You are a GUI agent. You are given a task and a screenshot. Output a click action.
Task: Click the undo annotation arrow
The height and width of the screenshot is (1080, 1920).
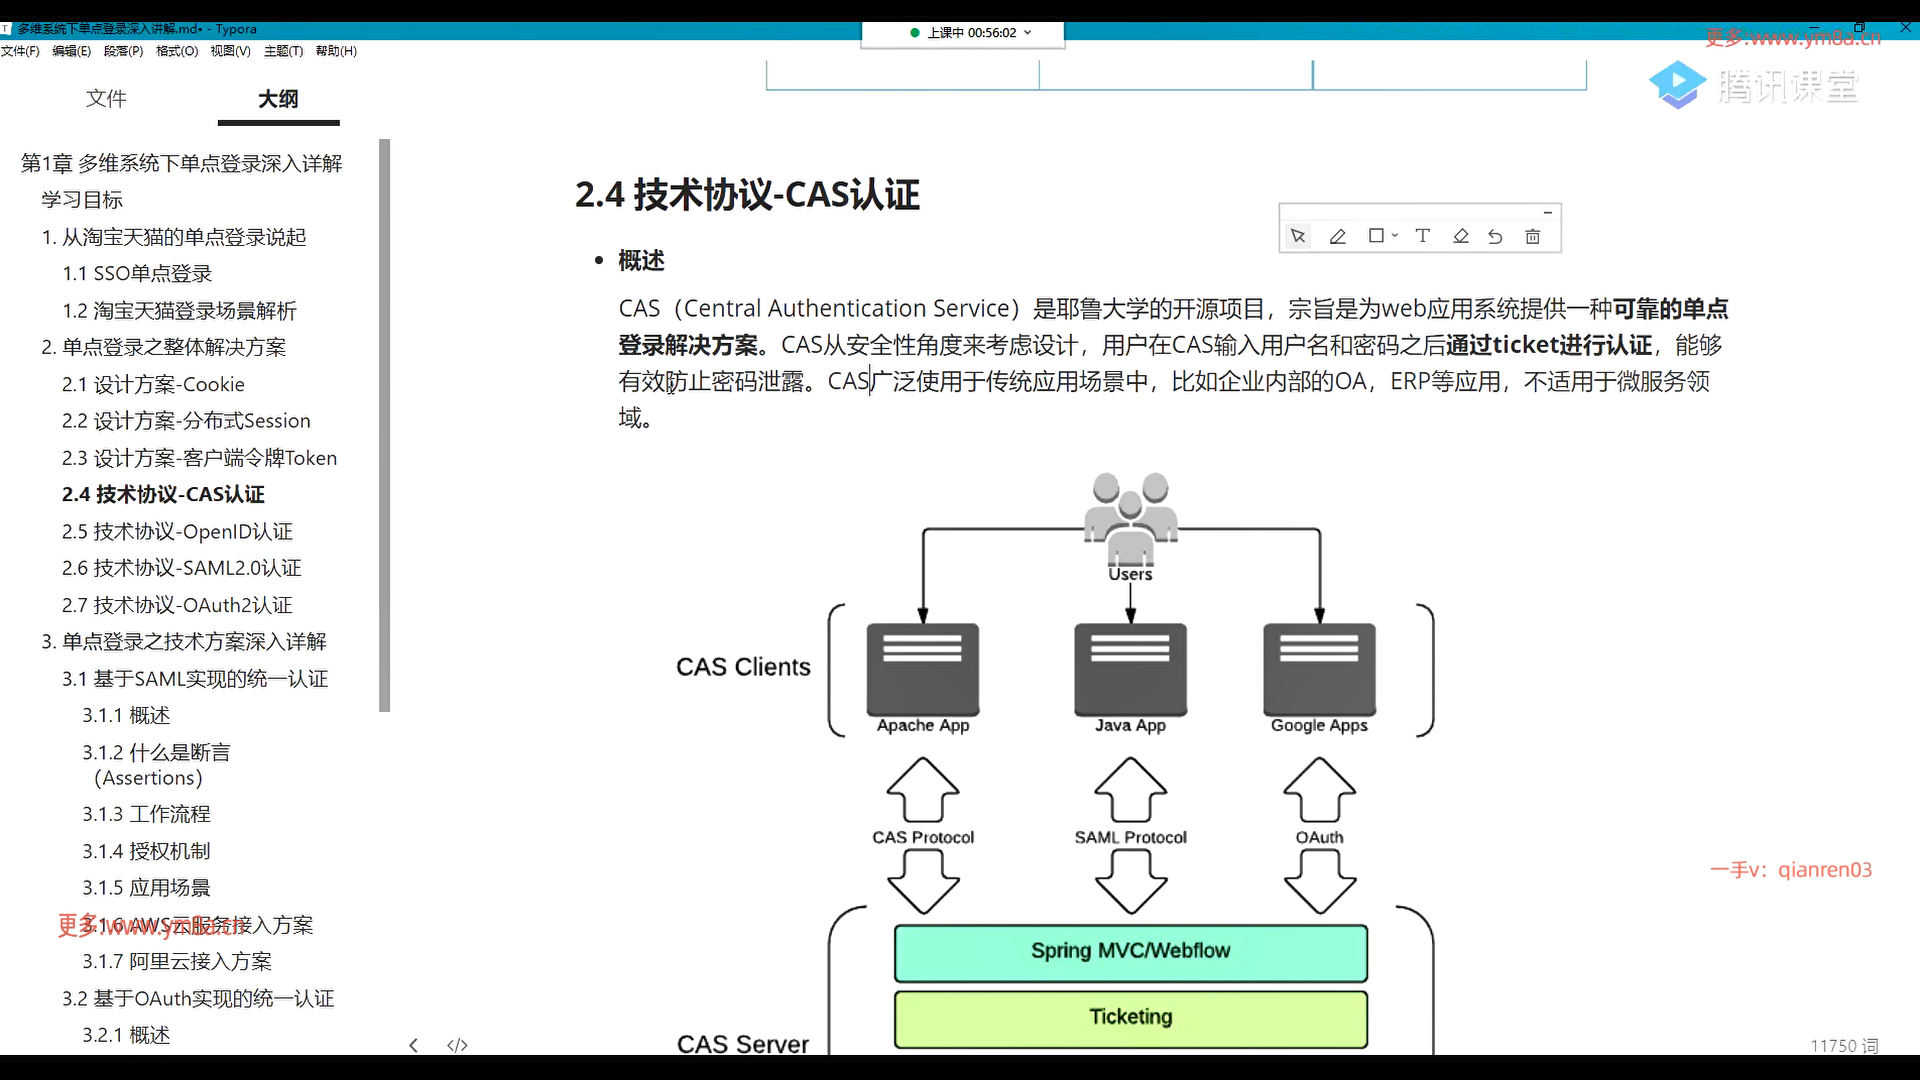tap(1495, 236)
